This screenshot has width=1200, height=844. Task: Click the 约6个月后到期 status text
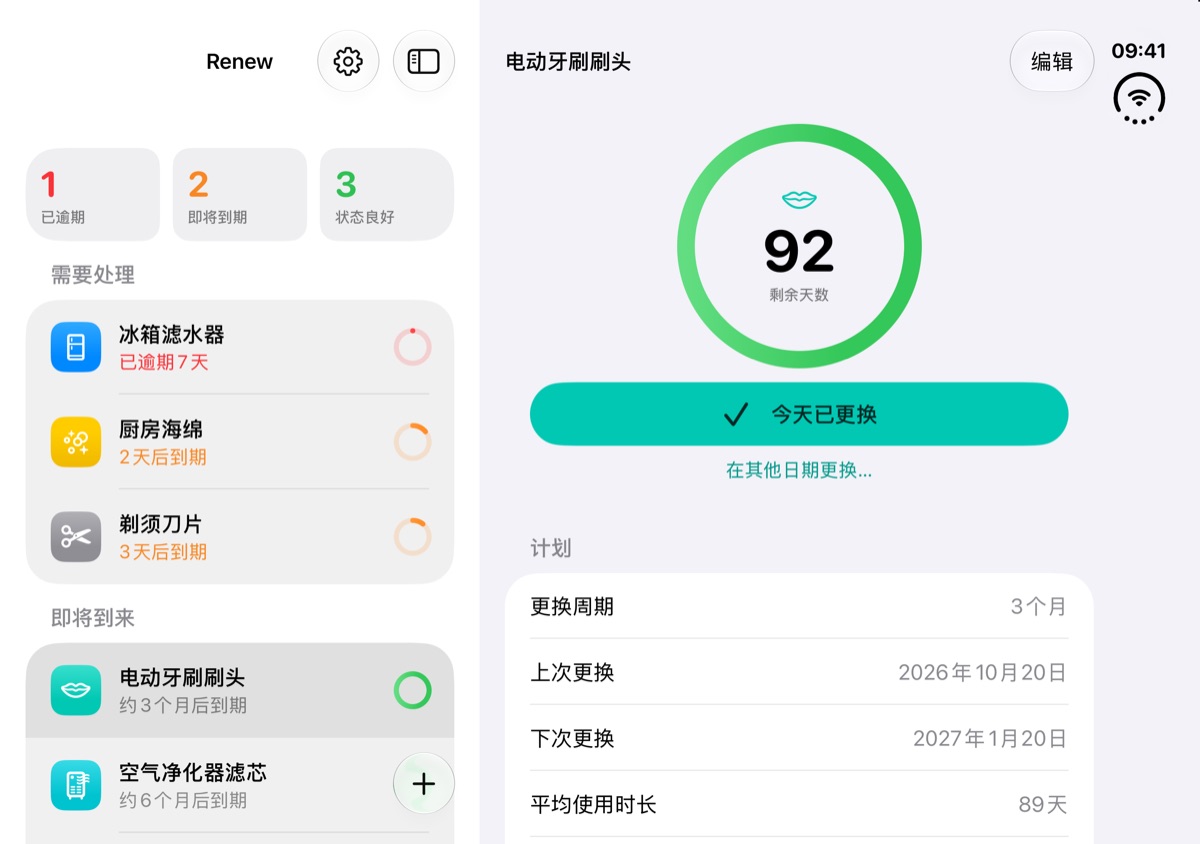pyautogui.click(x=183, y=800)
